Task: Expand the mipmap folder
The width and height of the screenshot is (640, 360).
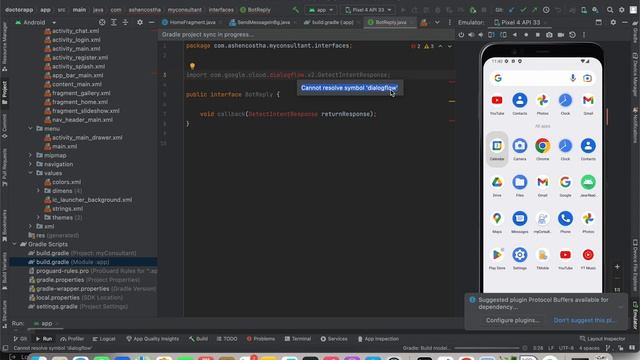Action: tap(31, 156)
